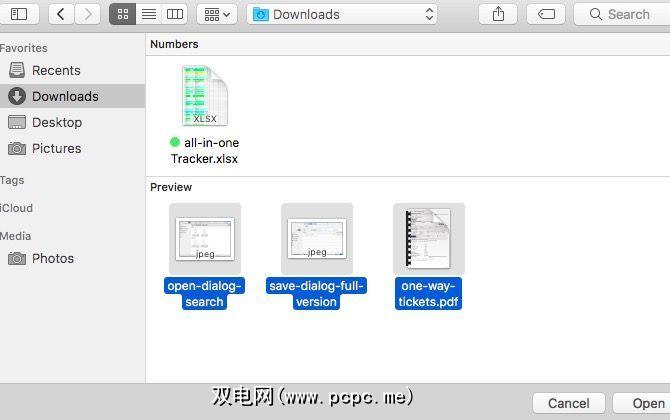This screenshot has width=670, height=420.
Task: Click the all-in-one Tracker.xlsx file name
Action: click(x=205, y=150)
